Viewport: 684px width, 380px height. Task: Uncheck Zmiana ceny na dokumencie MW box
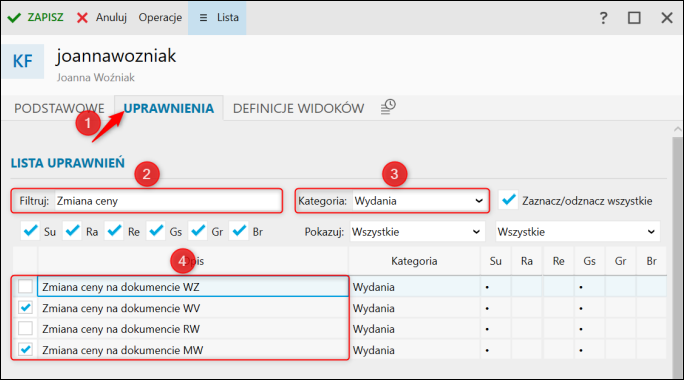[x=25, y=349]
